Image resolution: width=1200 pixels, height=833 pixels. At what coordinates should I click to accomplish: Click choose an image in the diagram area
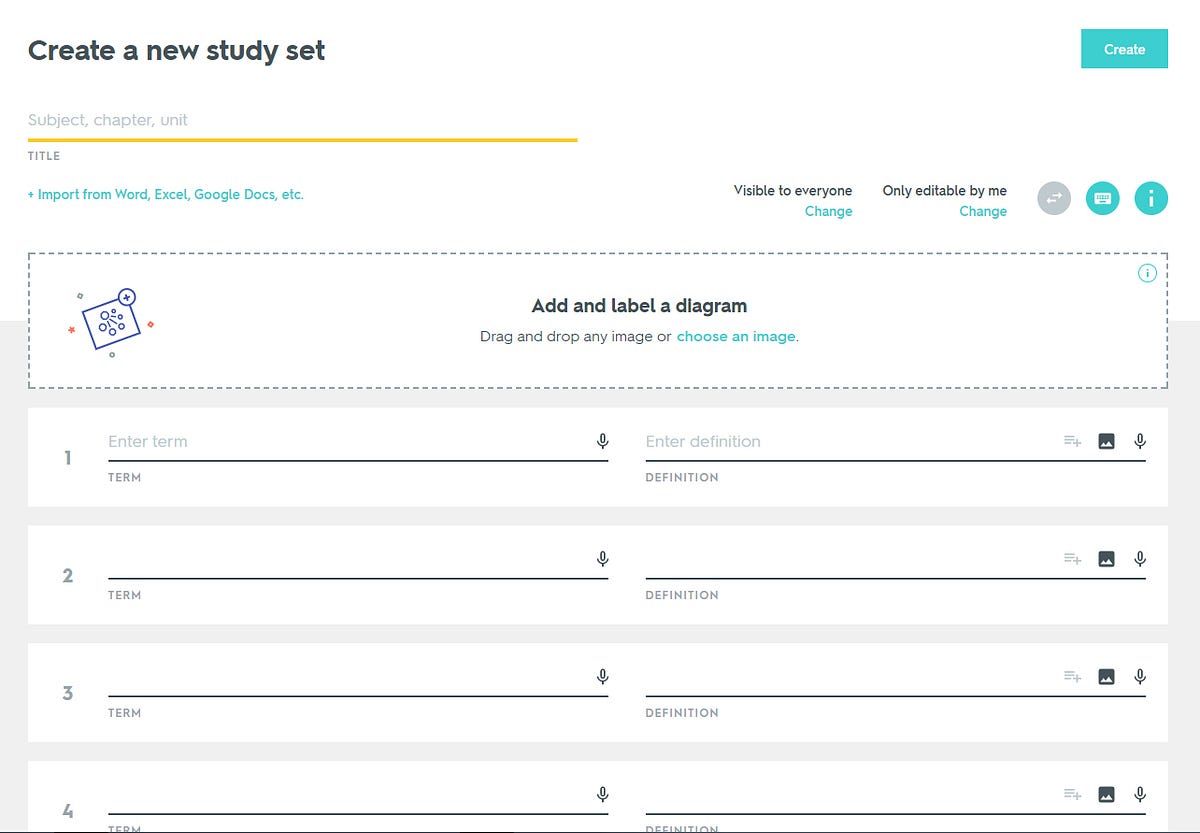click(736, 336)
